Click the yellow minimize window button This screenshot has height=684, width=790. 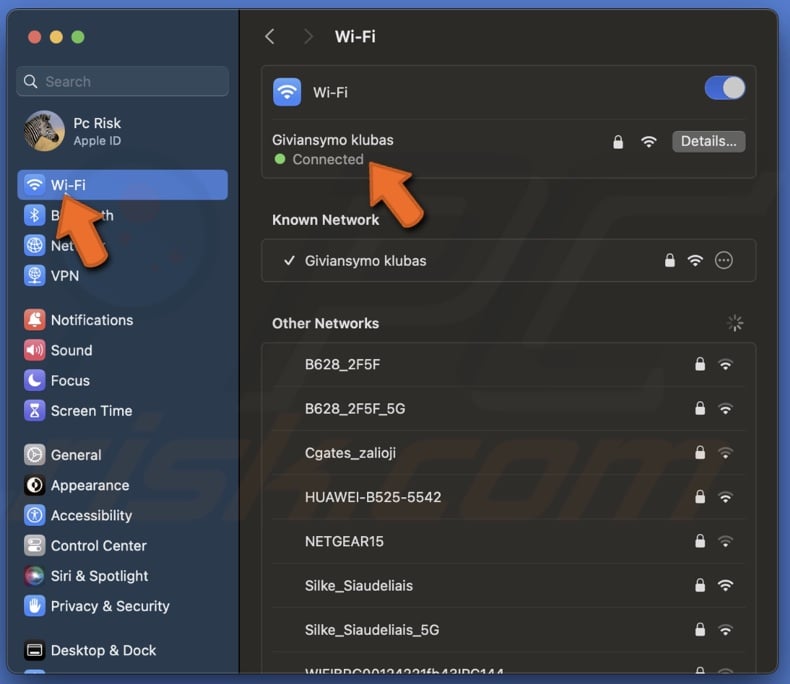point(56,37)
